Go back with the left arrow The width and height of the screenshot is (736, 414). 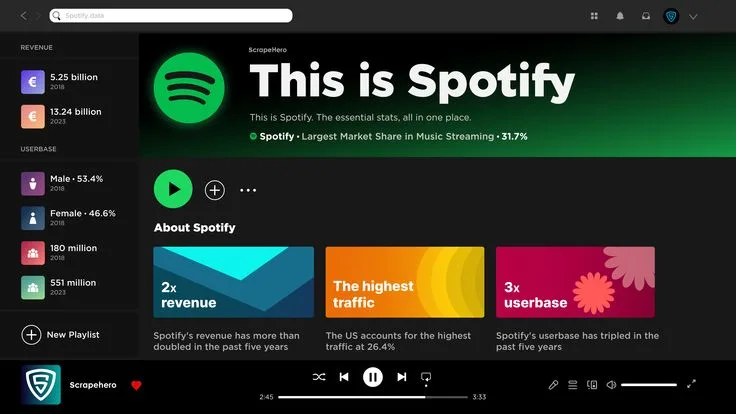click(x=23, y=16)
